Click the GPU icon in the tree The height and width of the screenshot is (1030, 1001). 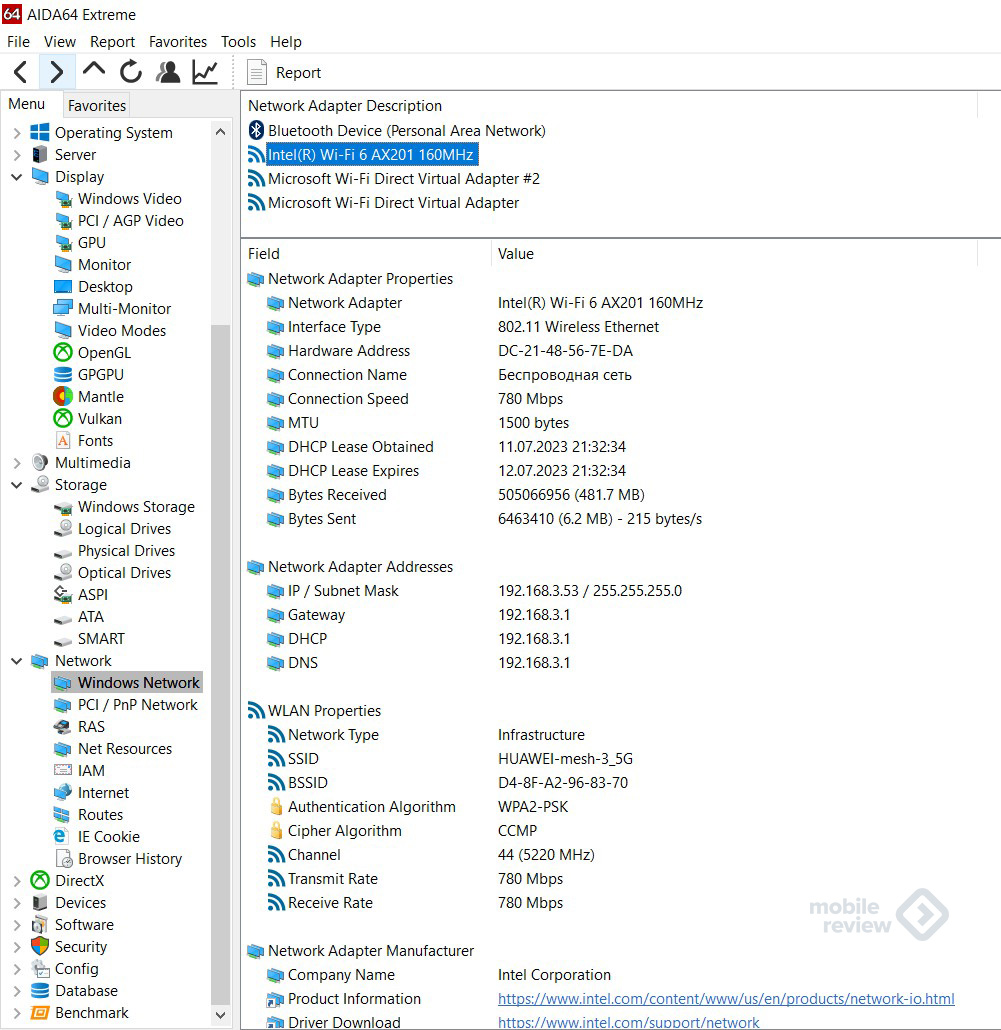click(x=64, y=243)
